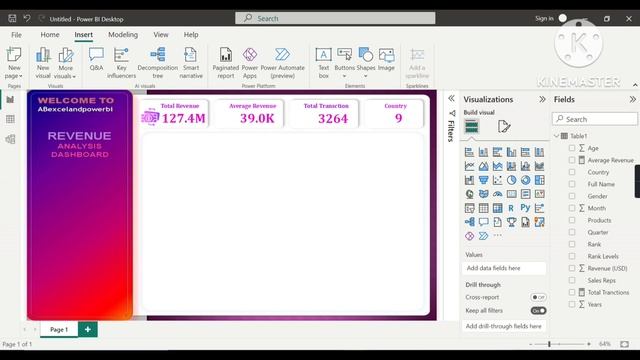Check the Products field checkbox
The height and width of the screenshot is (360, 640).
[x=572, y=220]
